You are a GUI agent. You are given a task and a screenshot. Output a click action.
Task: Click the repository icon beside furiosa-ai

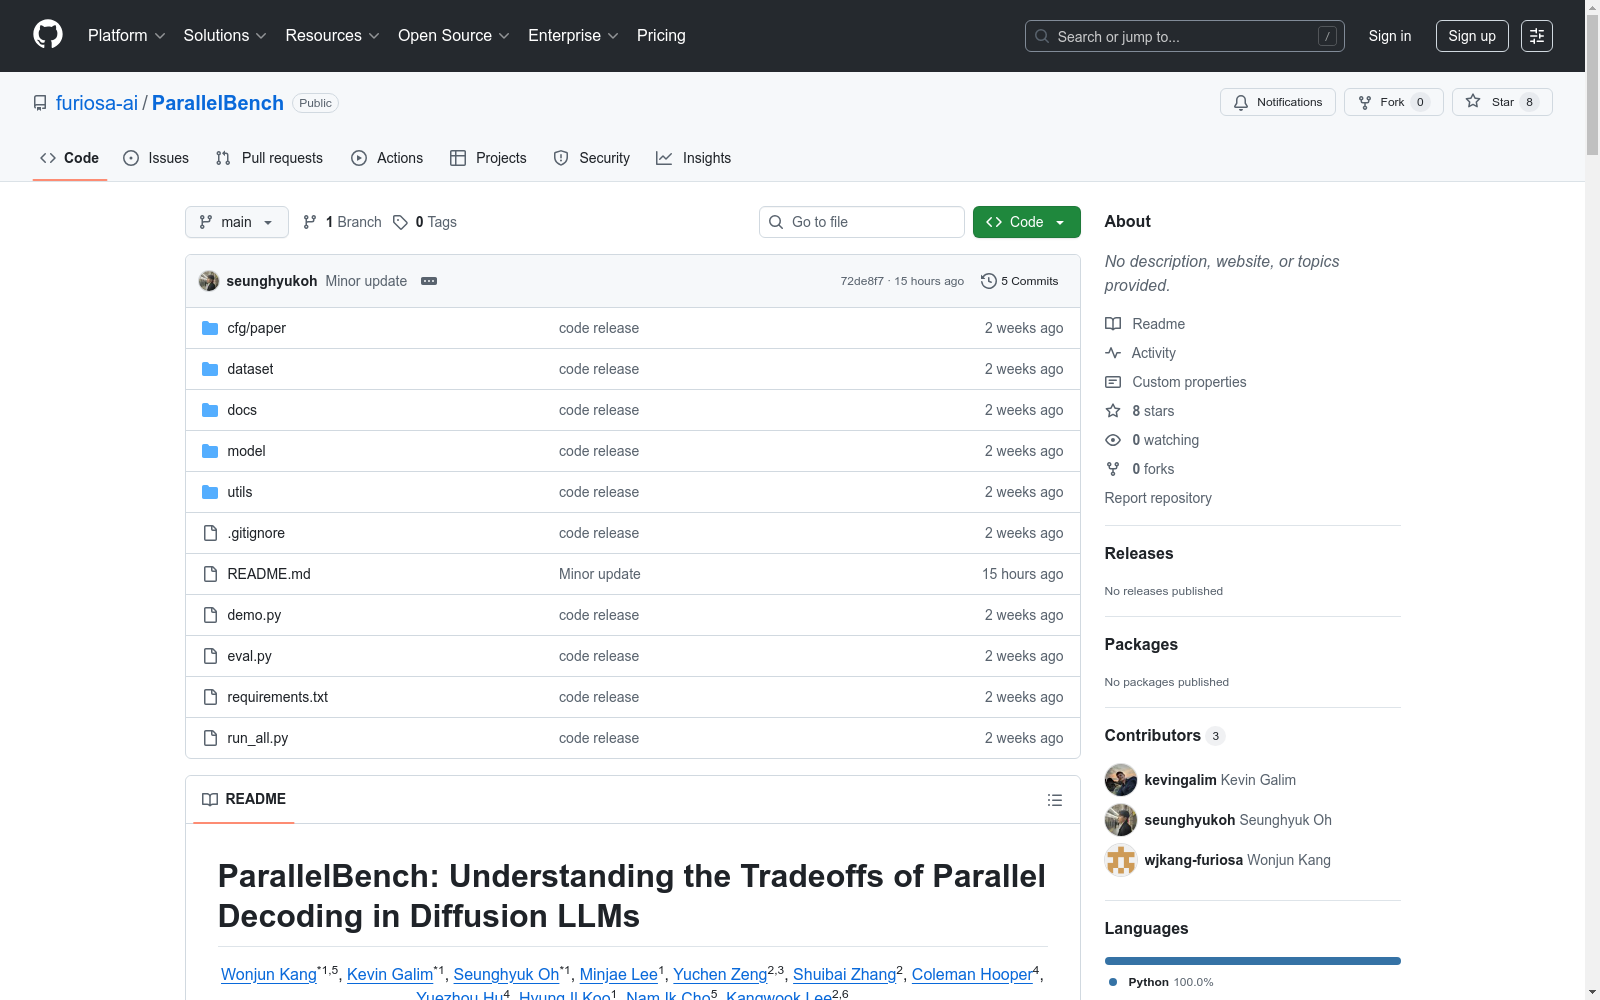click(40, 103)
